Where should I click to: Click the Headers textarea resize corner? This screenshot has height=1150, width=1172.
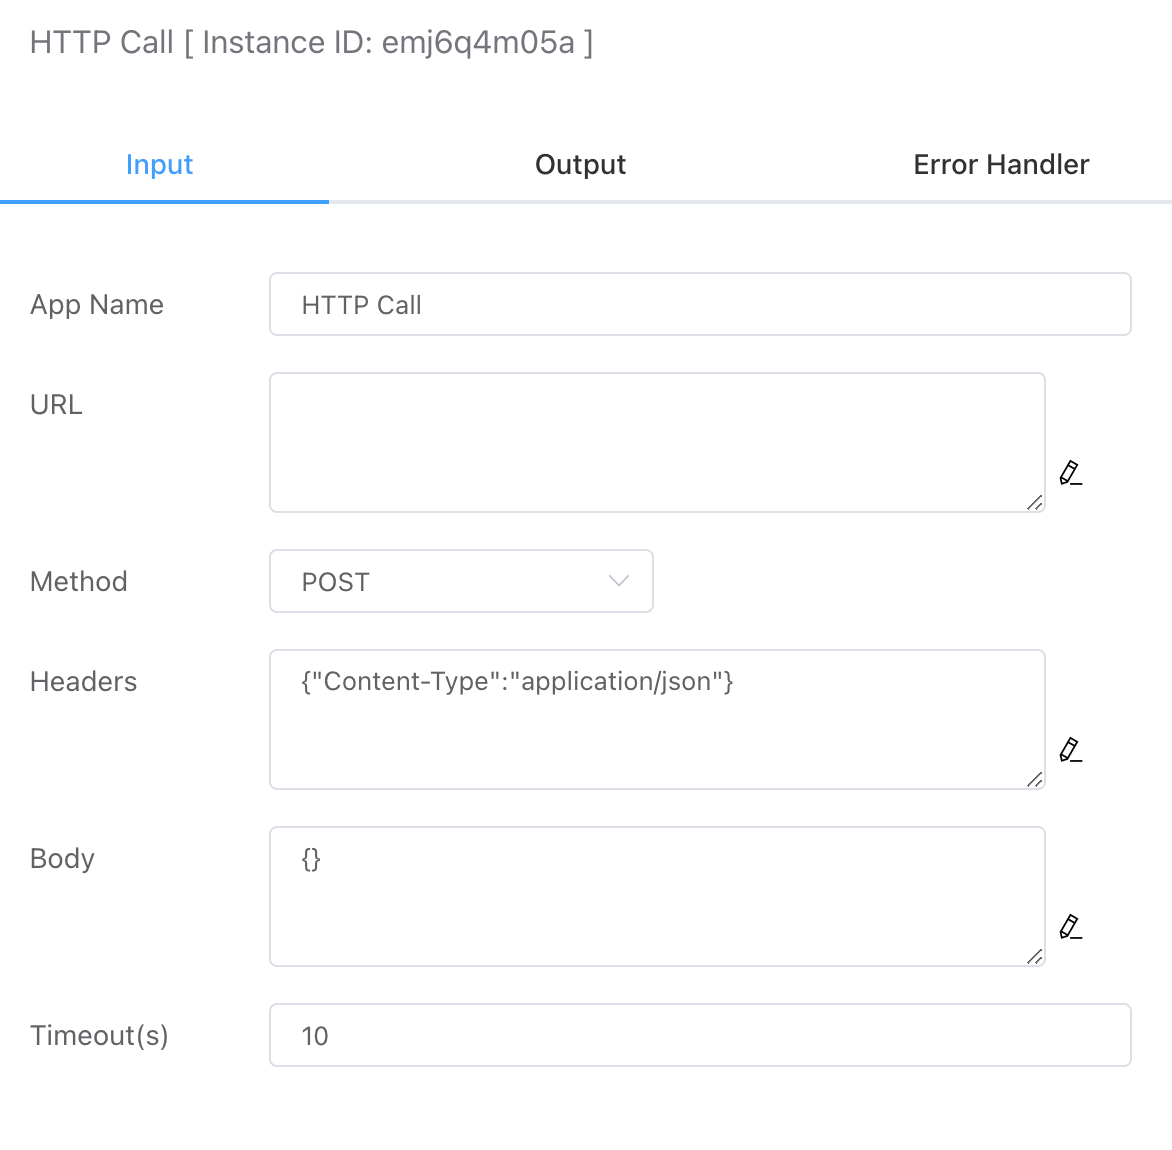(1035, 780)
